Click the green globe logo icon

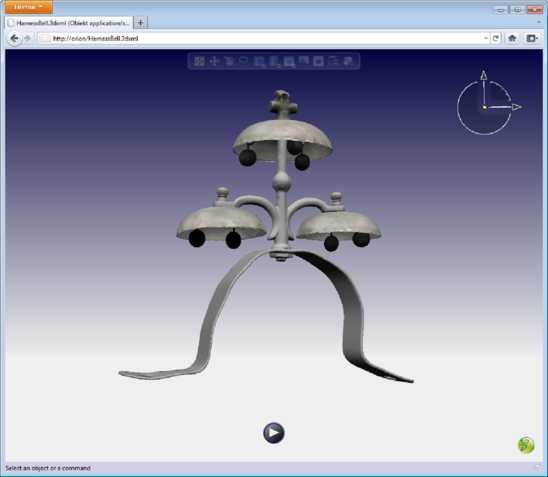[526, 445]
